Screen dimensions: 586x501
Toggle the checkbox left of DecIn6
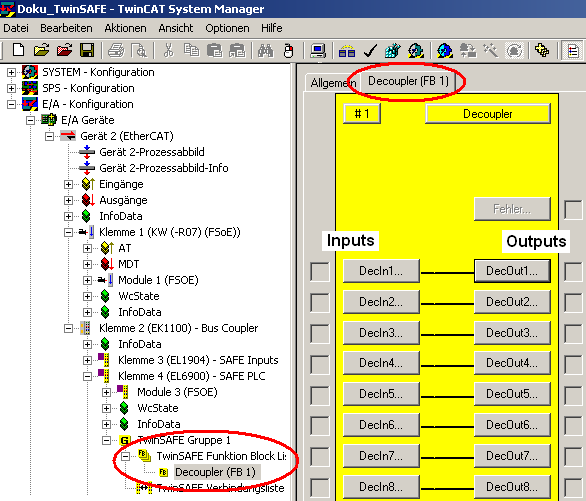coord(320,427)
